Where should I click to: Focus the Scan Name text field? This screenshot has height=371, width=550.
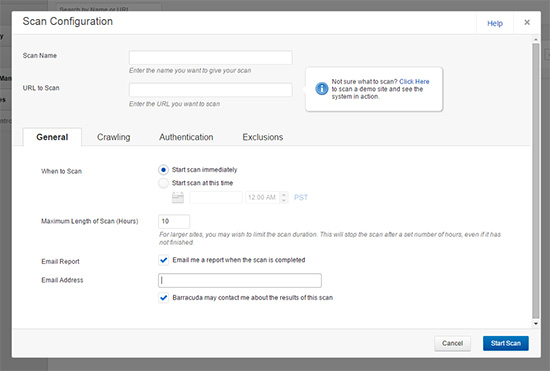tap(210, 58)
